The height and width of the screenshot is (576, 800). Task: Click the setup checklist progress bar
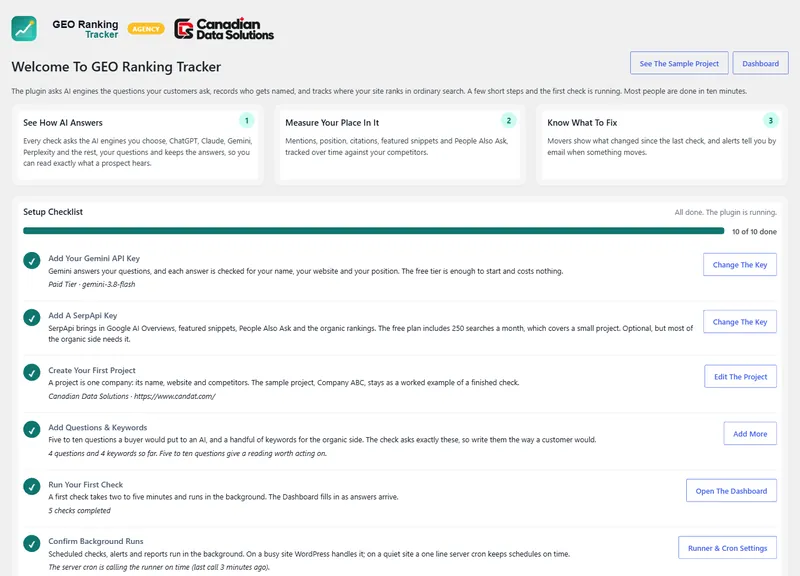[x=373, y=231]
